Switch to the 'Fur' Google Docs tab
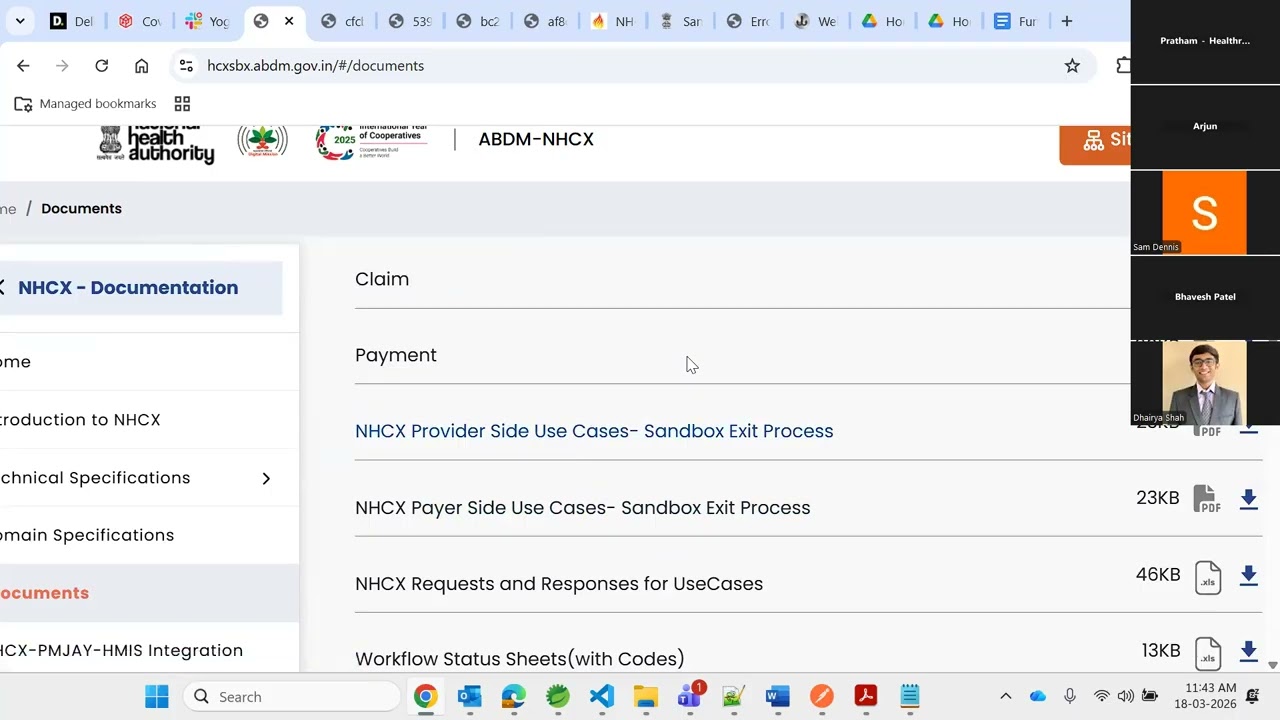This screenshot has height=720, width=1280. 1016,21
